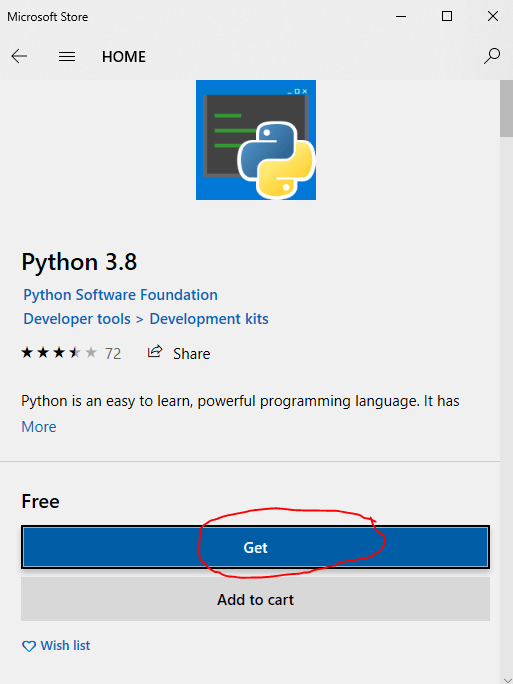Open the Python Software Foundation publisher link
Viewport: 513px width, 684px height.
pos(120,295)
